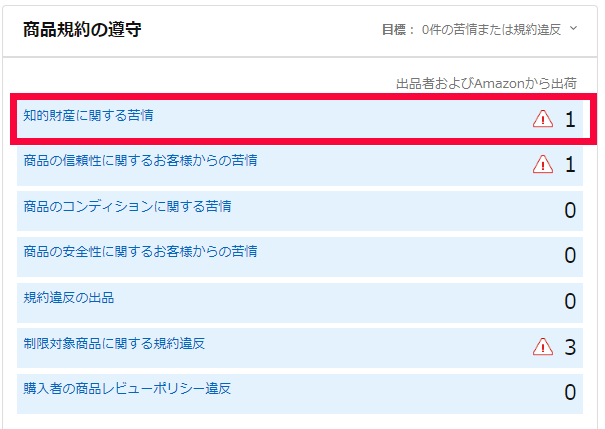Viewport: 605px width, 429px height.
Task: Click count 1 in 知的財産に関する苦情 row
Action: coord(570,120)
